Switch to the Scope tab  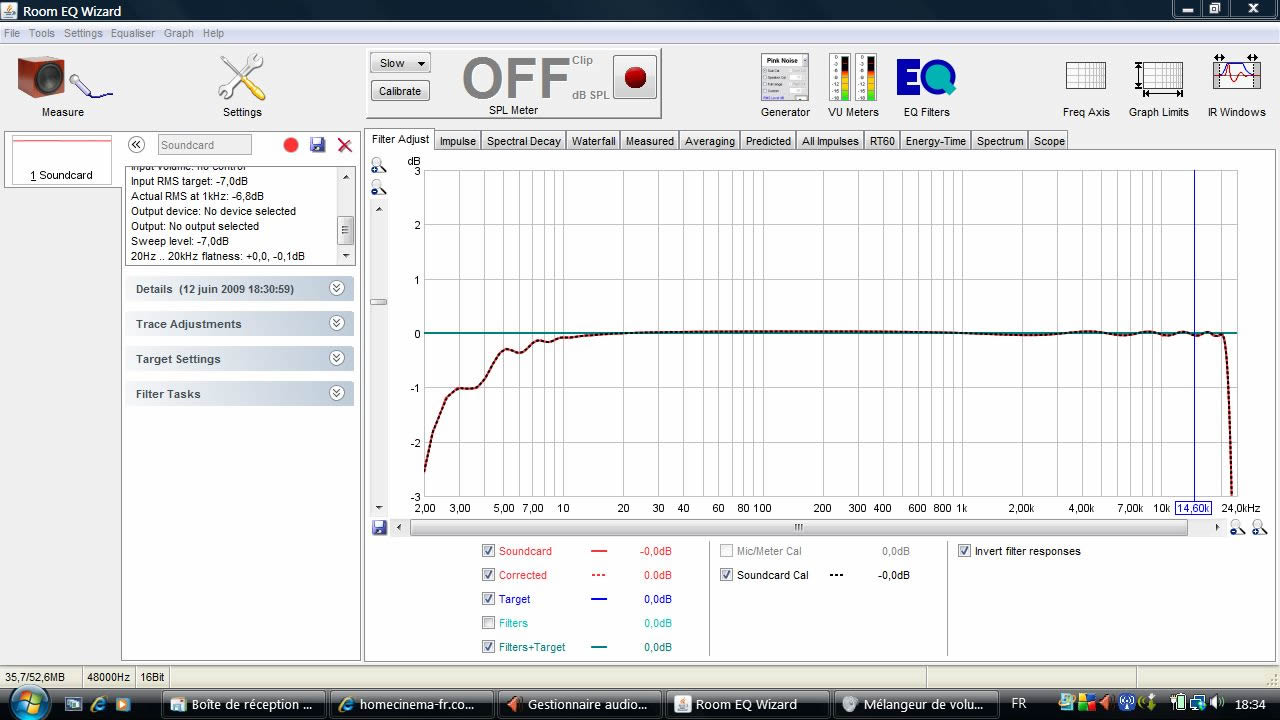[x=1049, y=141]
